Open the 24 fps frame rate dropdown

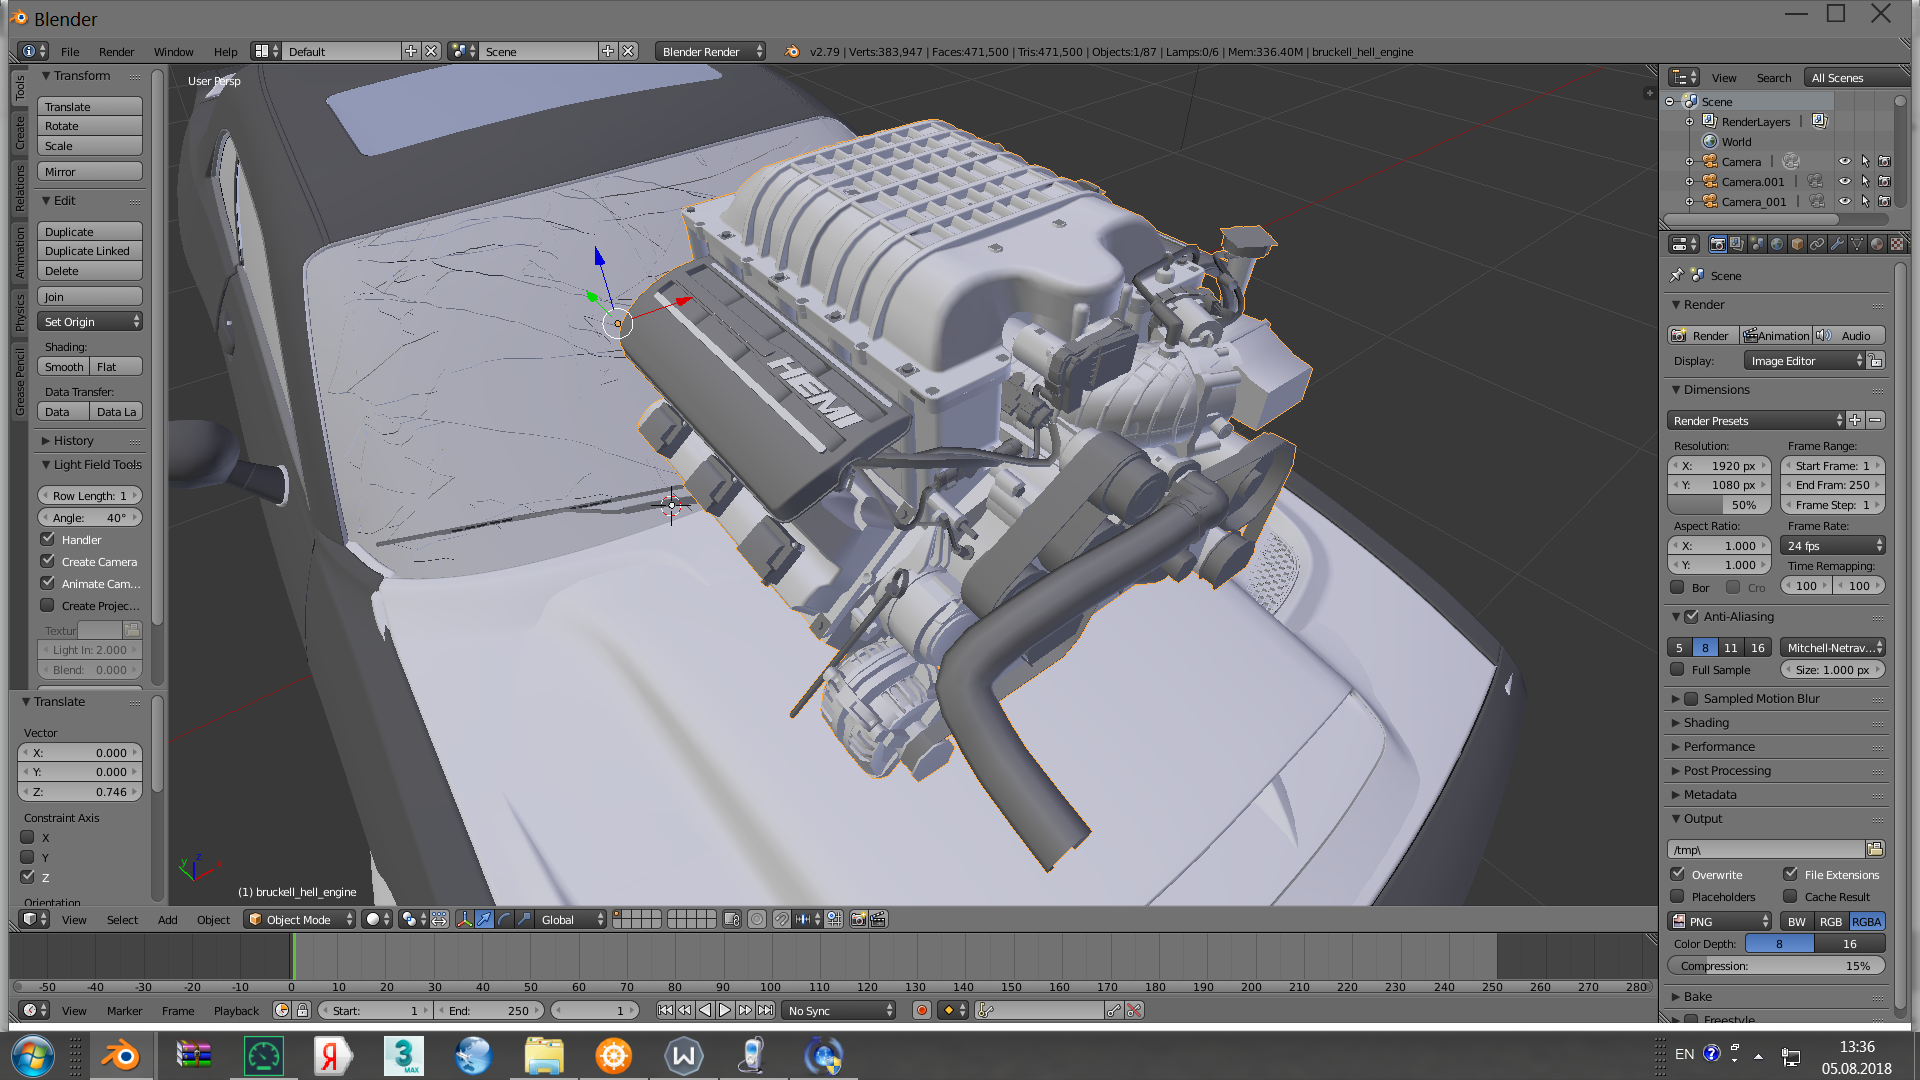[1833, 545]
